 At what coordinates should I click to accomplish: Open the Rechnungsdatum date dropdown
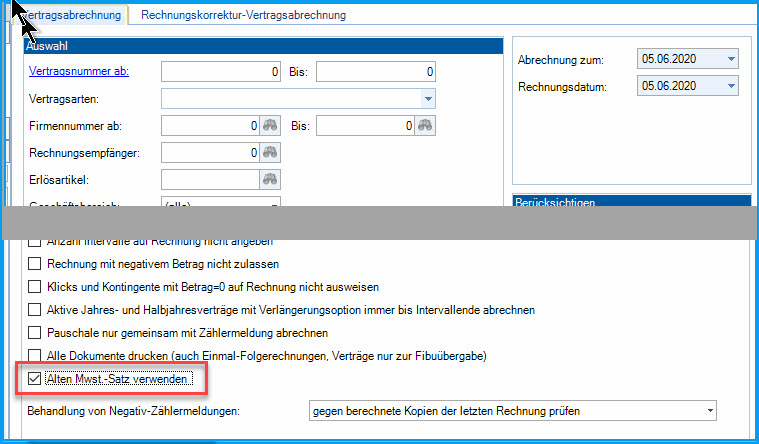click(731, 87)
